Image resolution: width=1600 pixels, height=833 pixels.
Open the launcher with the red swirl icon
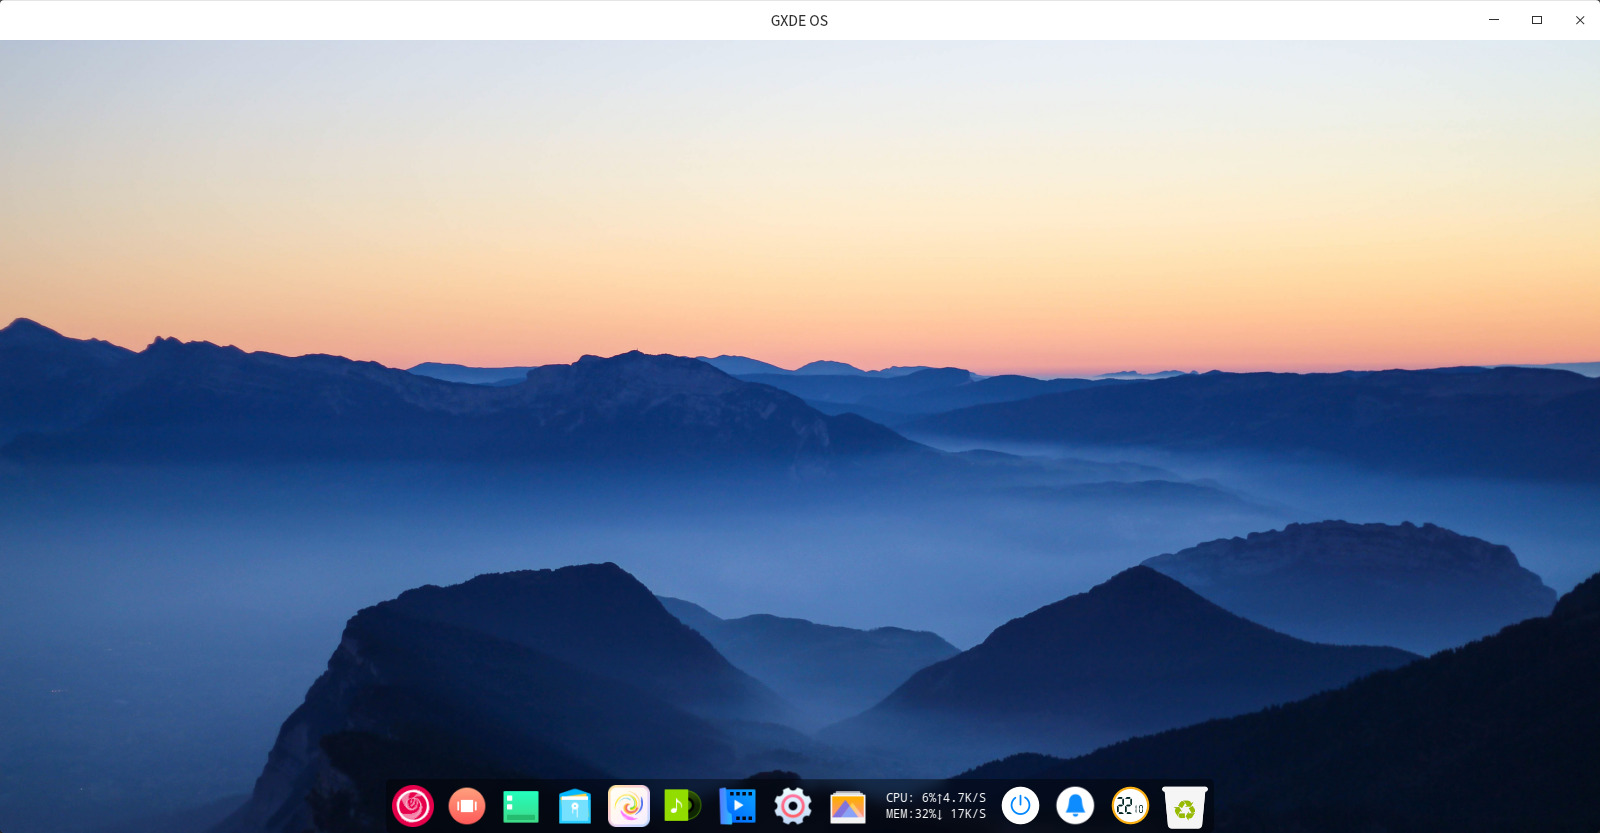[412, 806]
